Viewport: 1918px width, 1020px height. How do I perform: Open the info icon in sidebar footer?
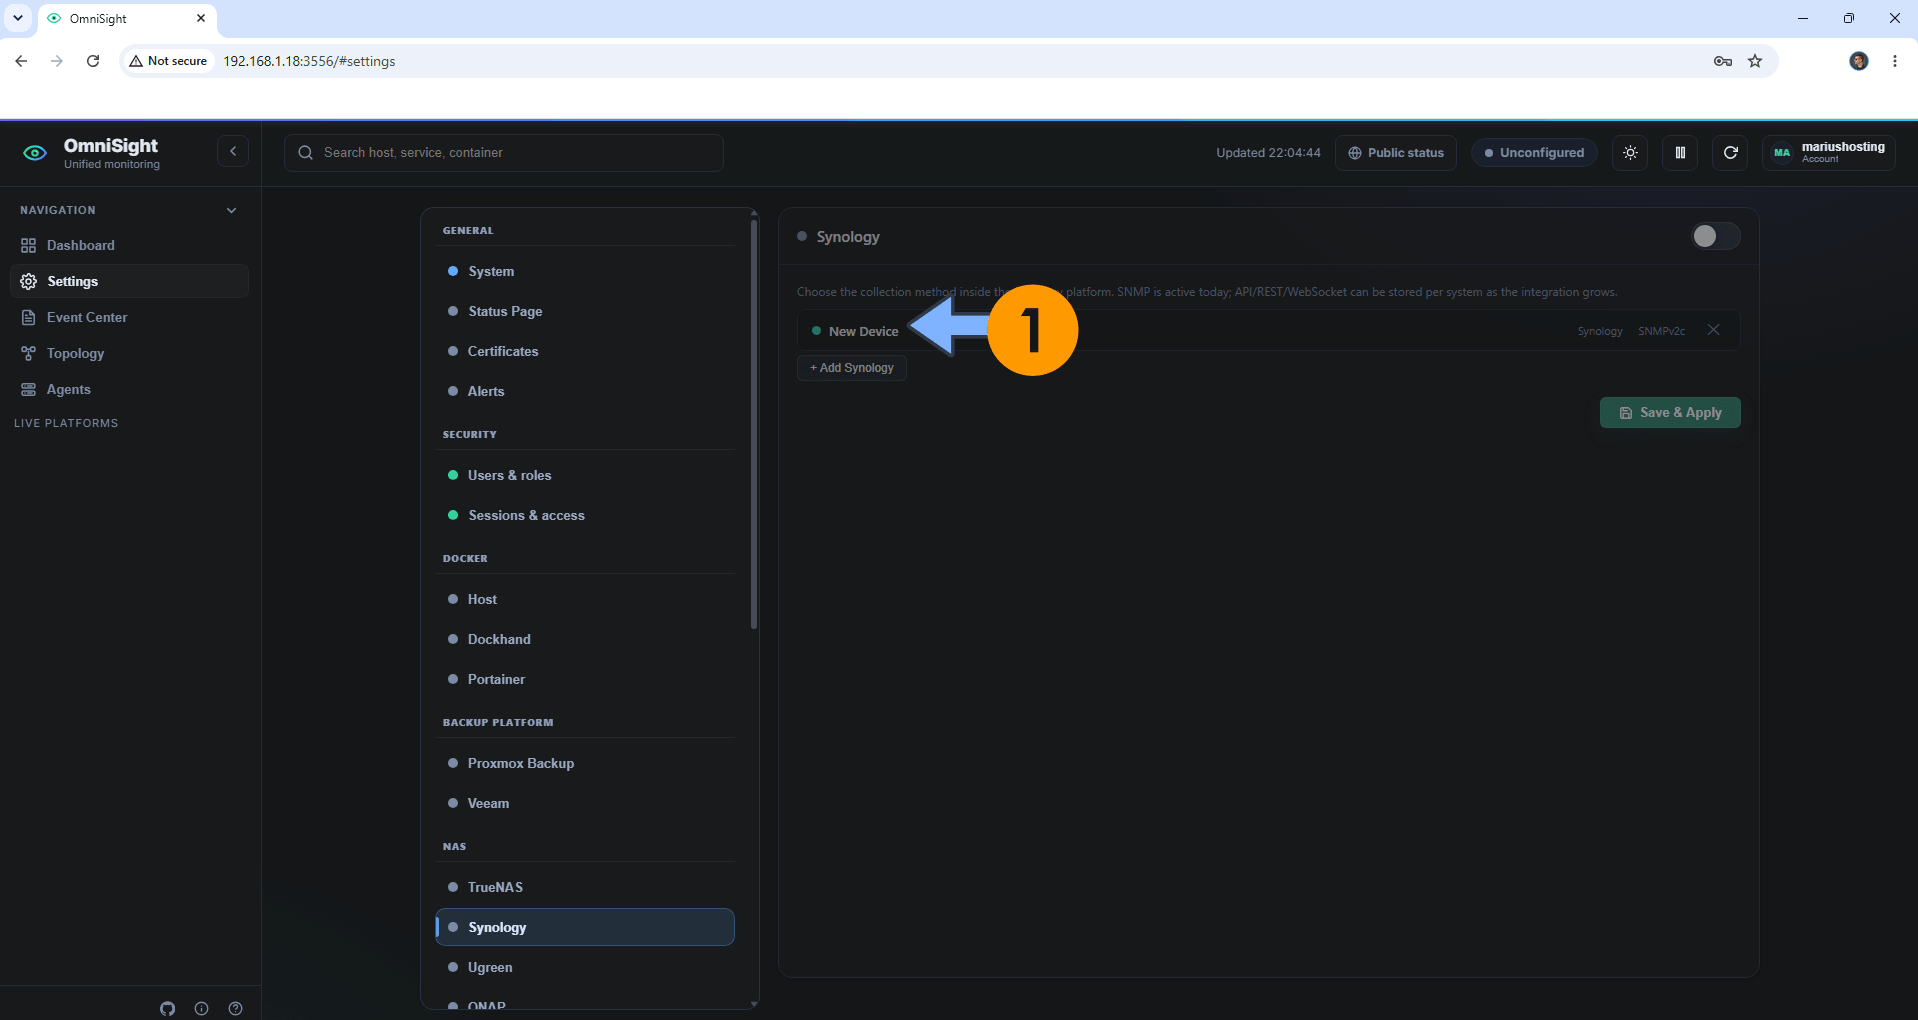pos(201,1008)
